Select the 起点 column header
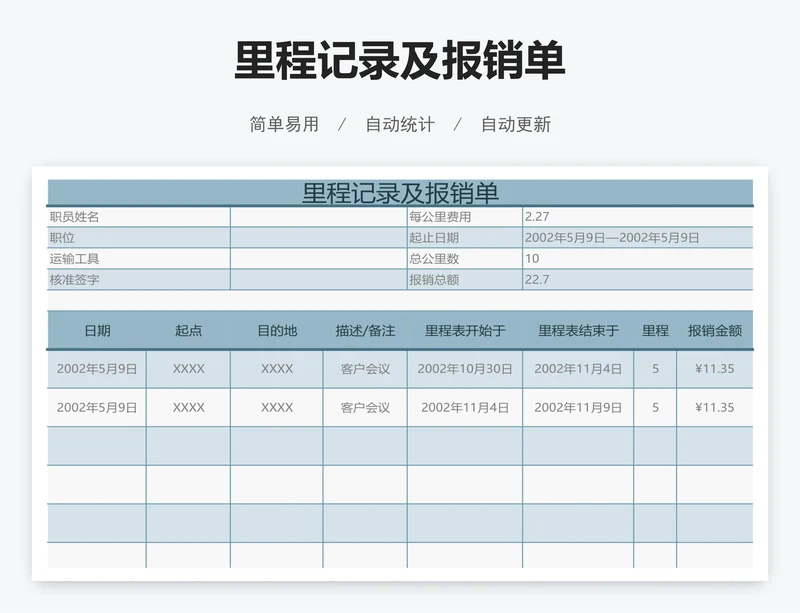This screenshot has width=800, height=613. pos(188,331)
